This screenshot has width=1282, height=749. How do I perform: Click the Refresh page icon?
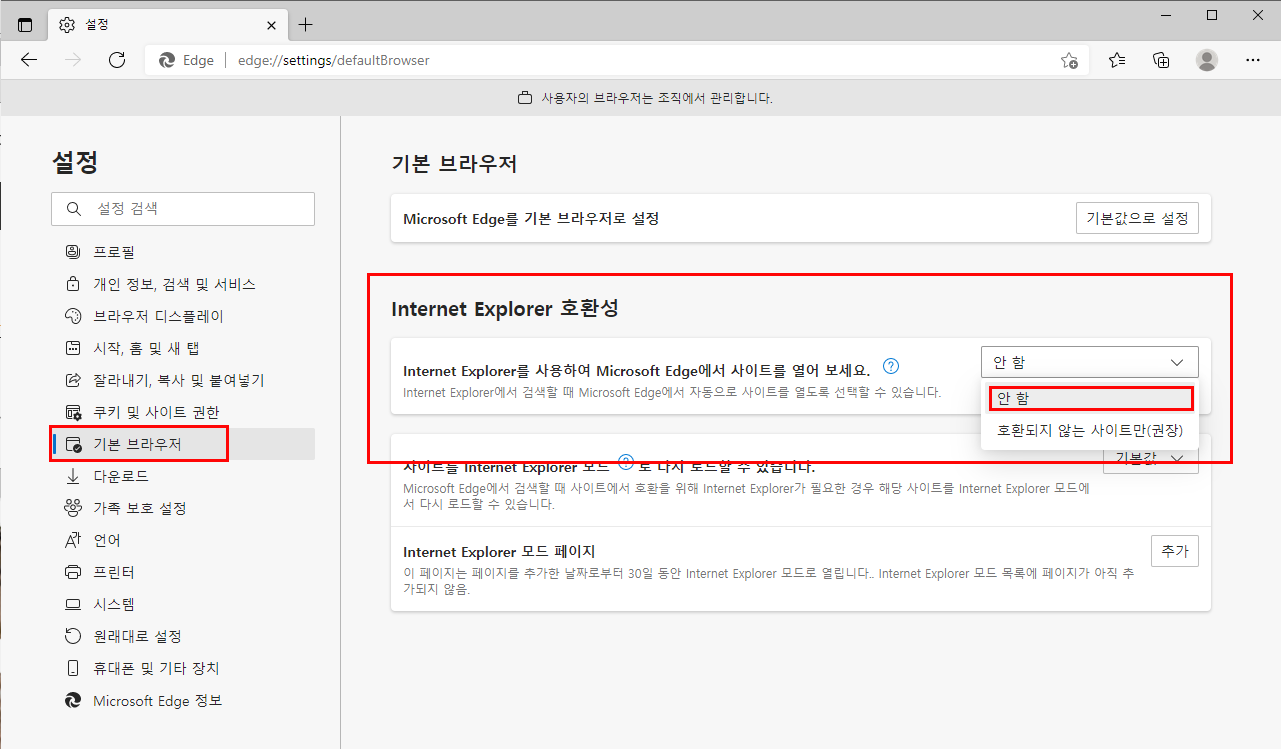click(117, 60)
